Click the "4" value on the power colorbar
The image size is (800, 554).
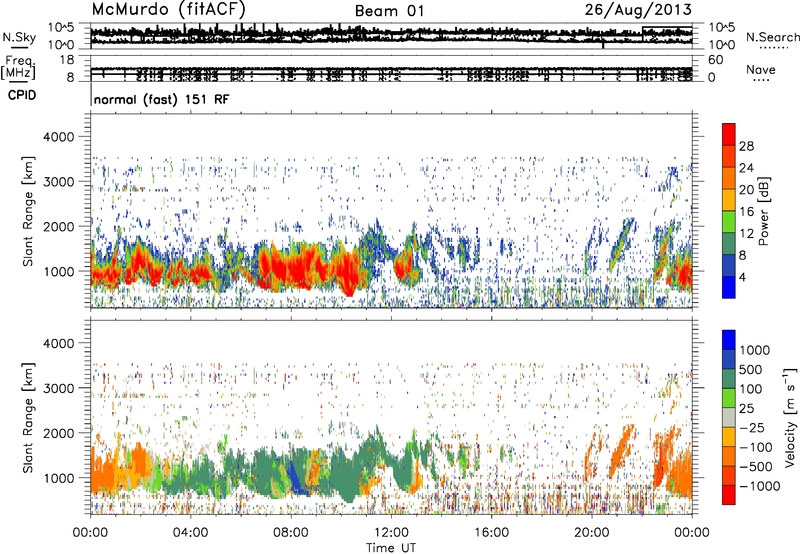pyautogui.click(x=743, y=278)
